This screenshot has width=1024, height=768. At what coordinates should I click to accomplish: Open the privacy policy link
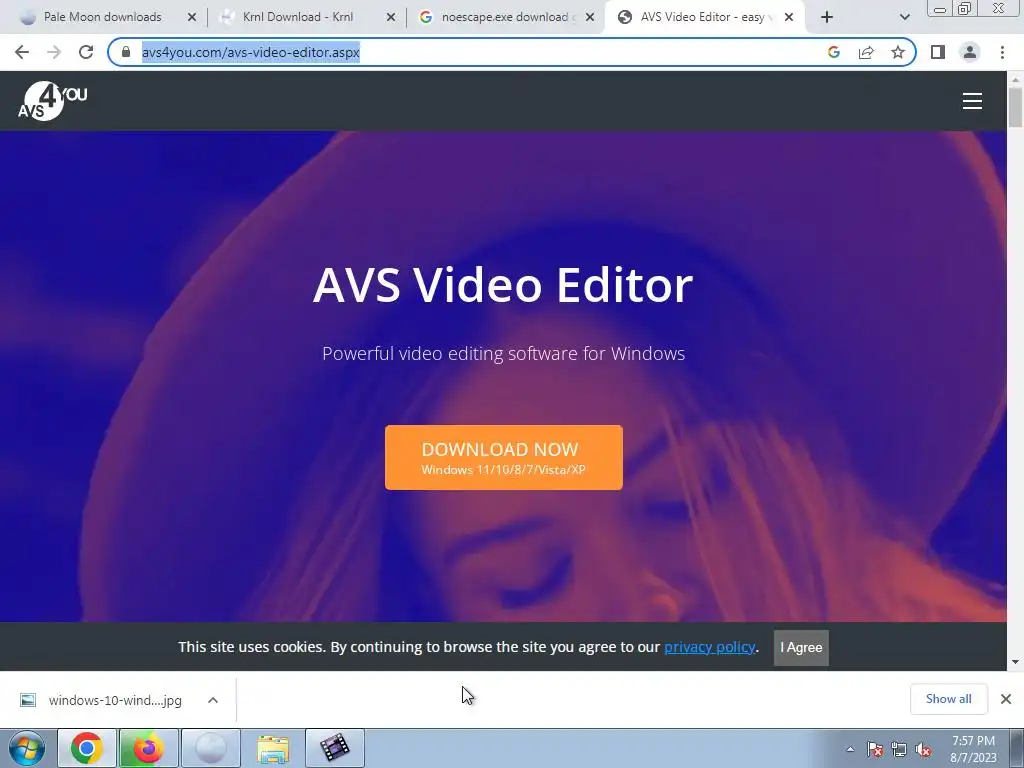[x=709, y=647]
